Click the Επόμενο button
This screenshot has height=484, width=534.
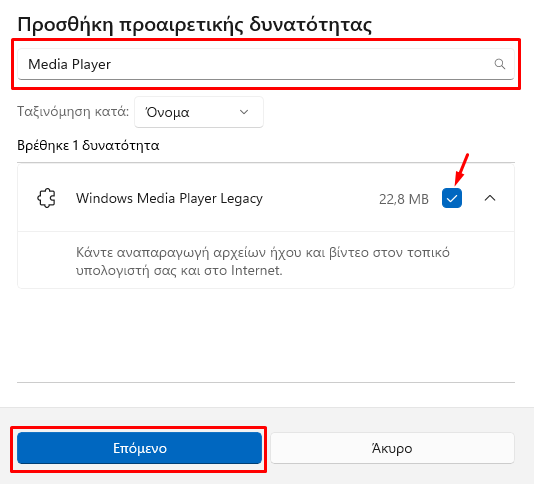click(x=140, y=448)
